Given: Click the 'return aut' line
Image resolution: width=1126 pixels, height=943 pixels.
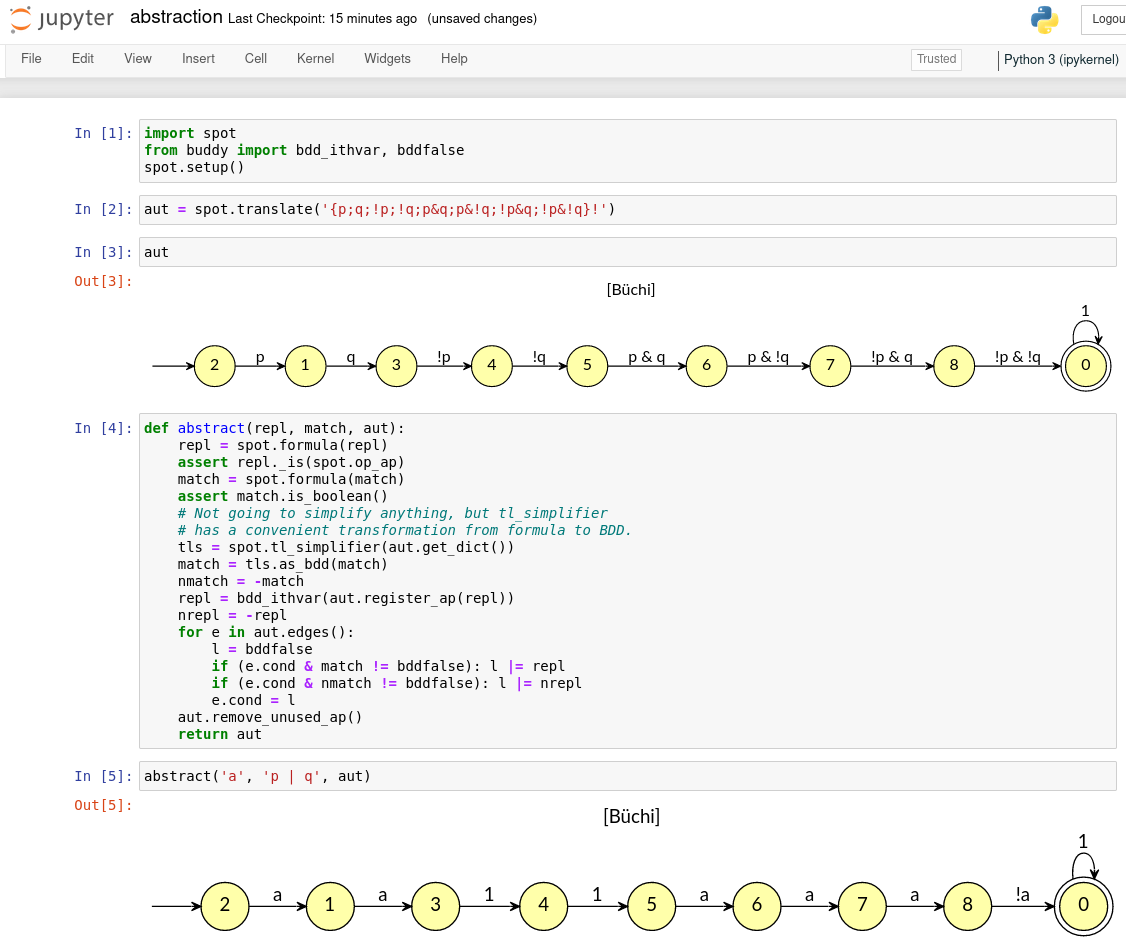Looking at the screenshot, I should (220, 735).
